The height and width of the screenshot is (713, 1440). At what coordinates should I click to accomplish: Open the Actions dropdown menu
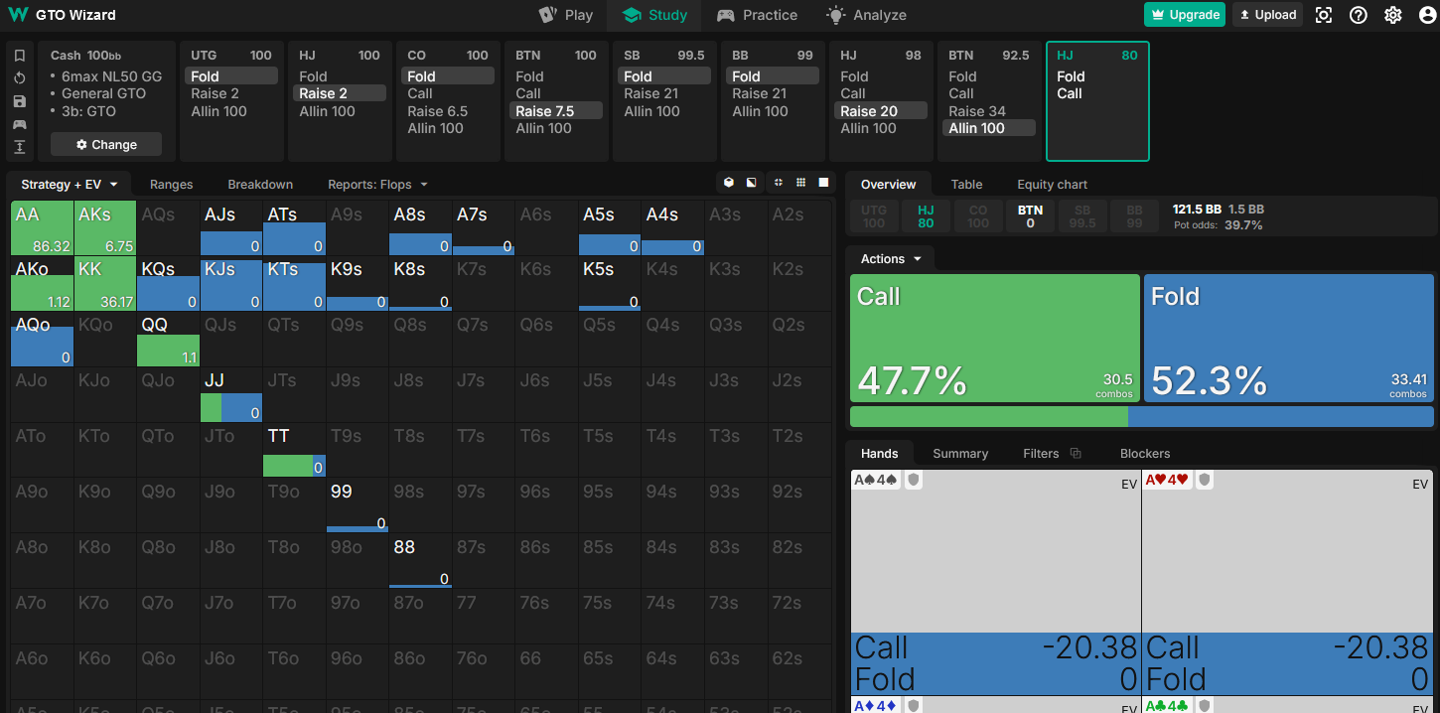(890, 259)
